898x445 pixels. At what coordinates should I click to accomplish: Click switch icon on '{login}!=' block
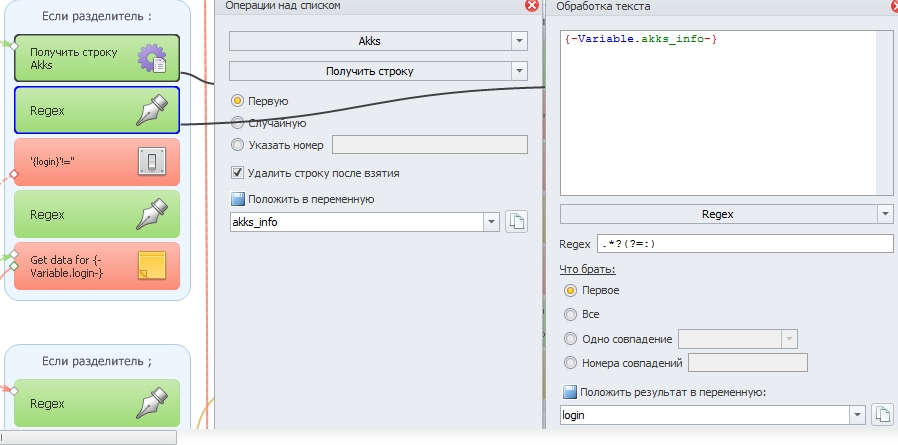coord(152,161)
